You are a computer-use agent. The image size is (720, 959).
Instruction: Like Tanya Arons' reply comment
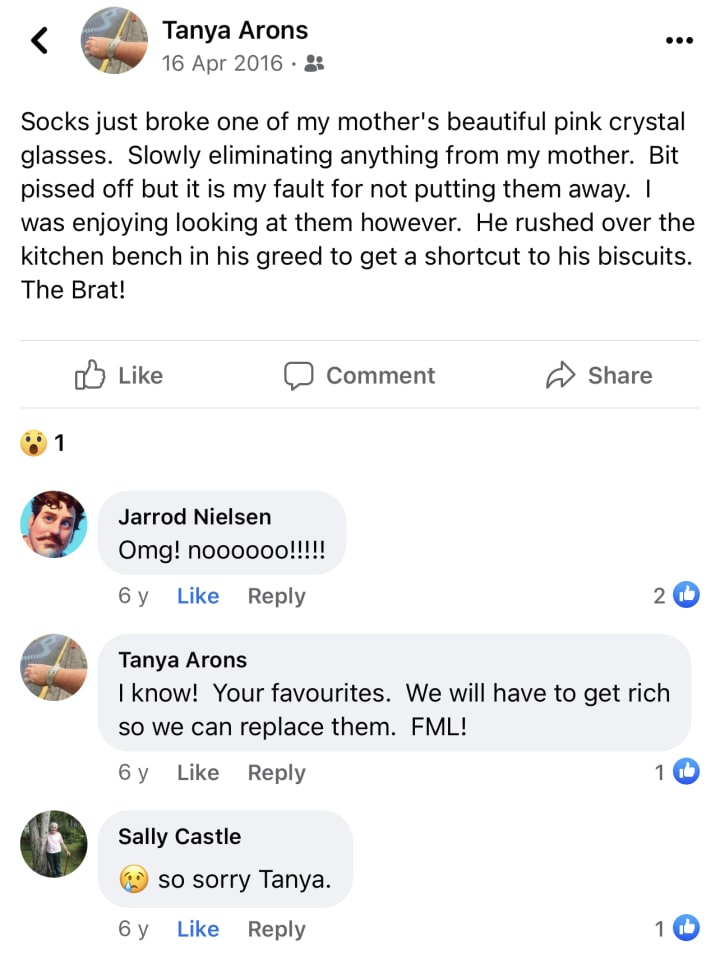[198, 772]
